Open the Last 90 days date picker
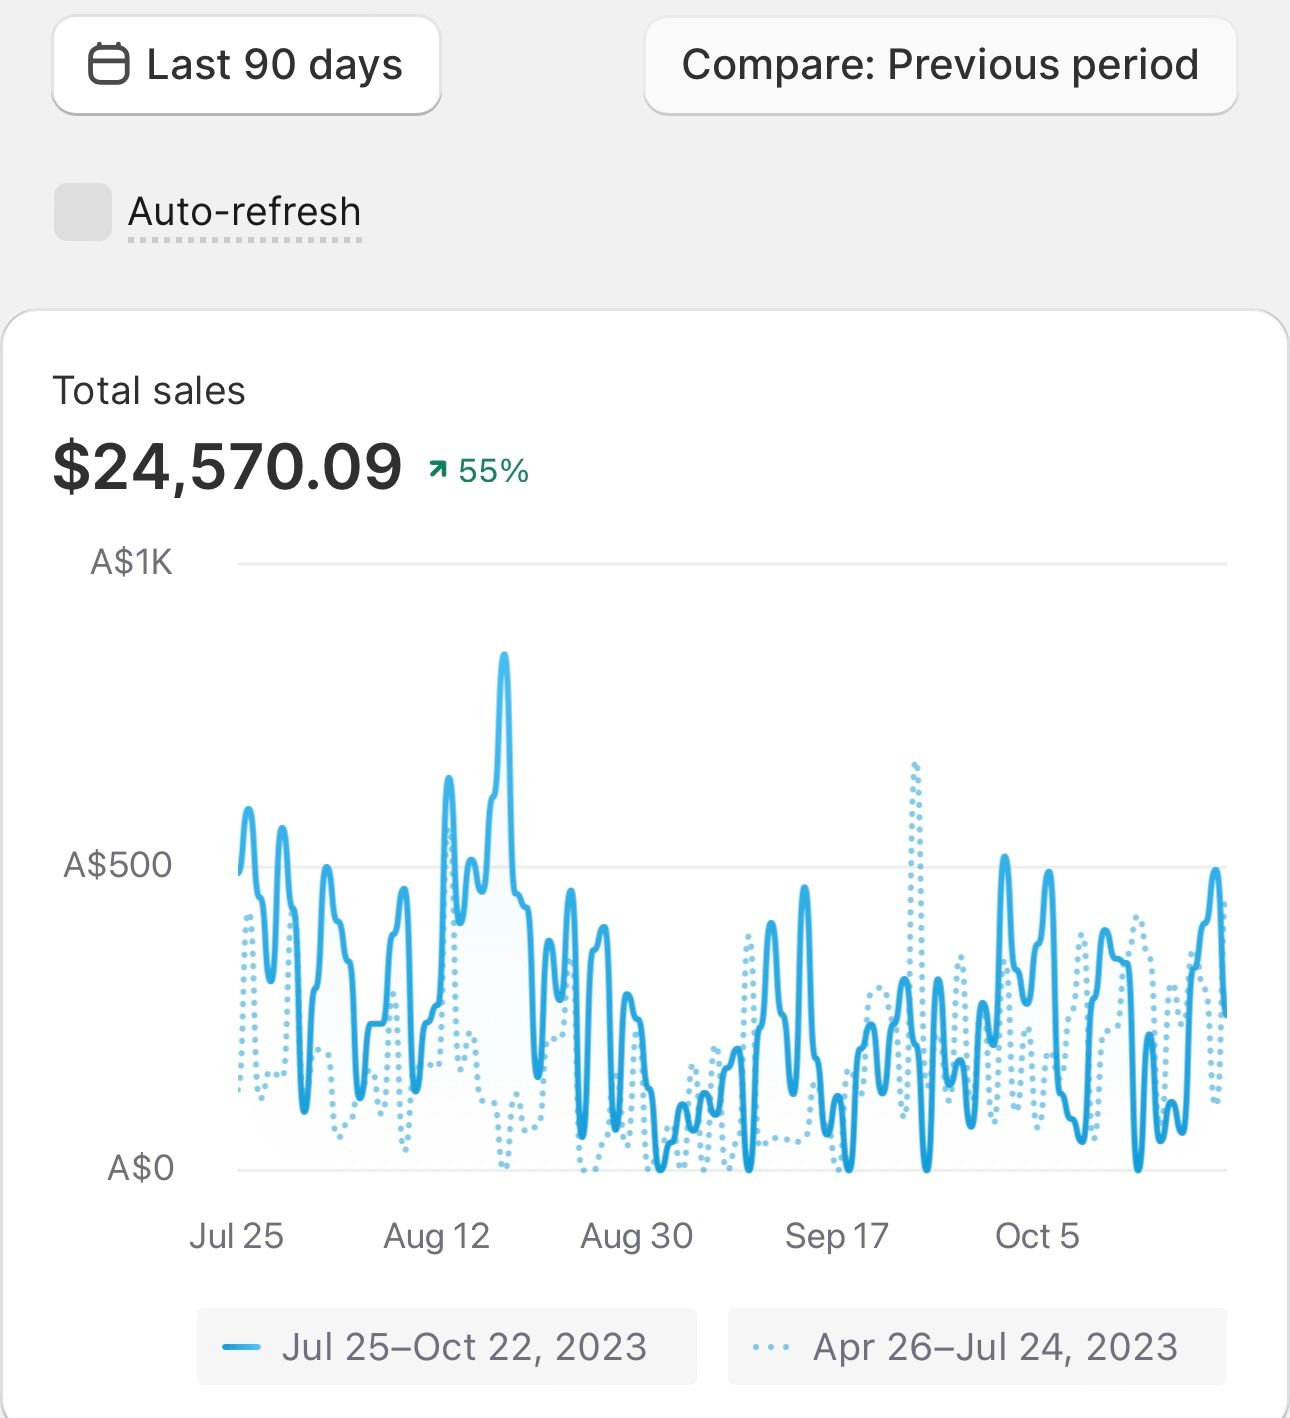This screenshot has width=1290, height=1418. click(x=246, y=65)
